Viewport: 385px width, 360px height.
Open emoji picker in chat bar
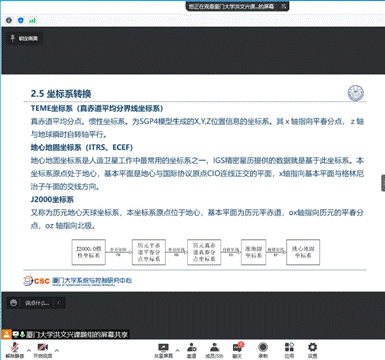[x=13, y=303]
